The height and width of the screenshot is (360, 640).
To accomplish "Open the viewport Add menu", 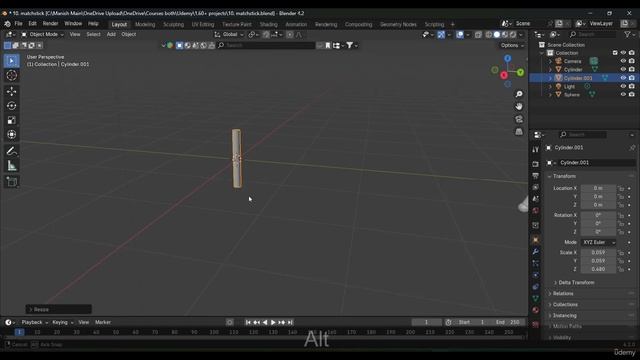I will 111,34.
